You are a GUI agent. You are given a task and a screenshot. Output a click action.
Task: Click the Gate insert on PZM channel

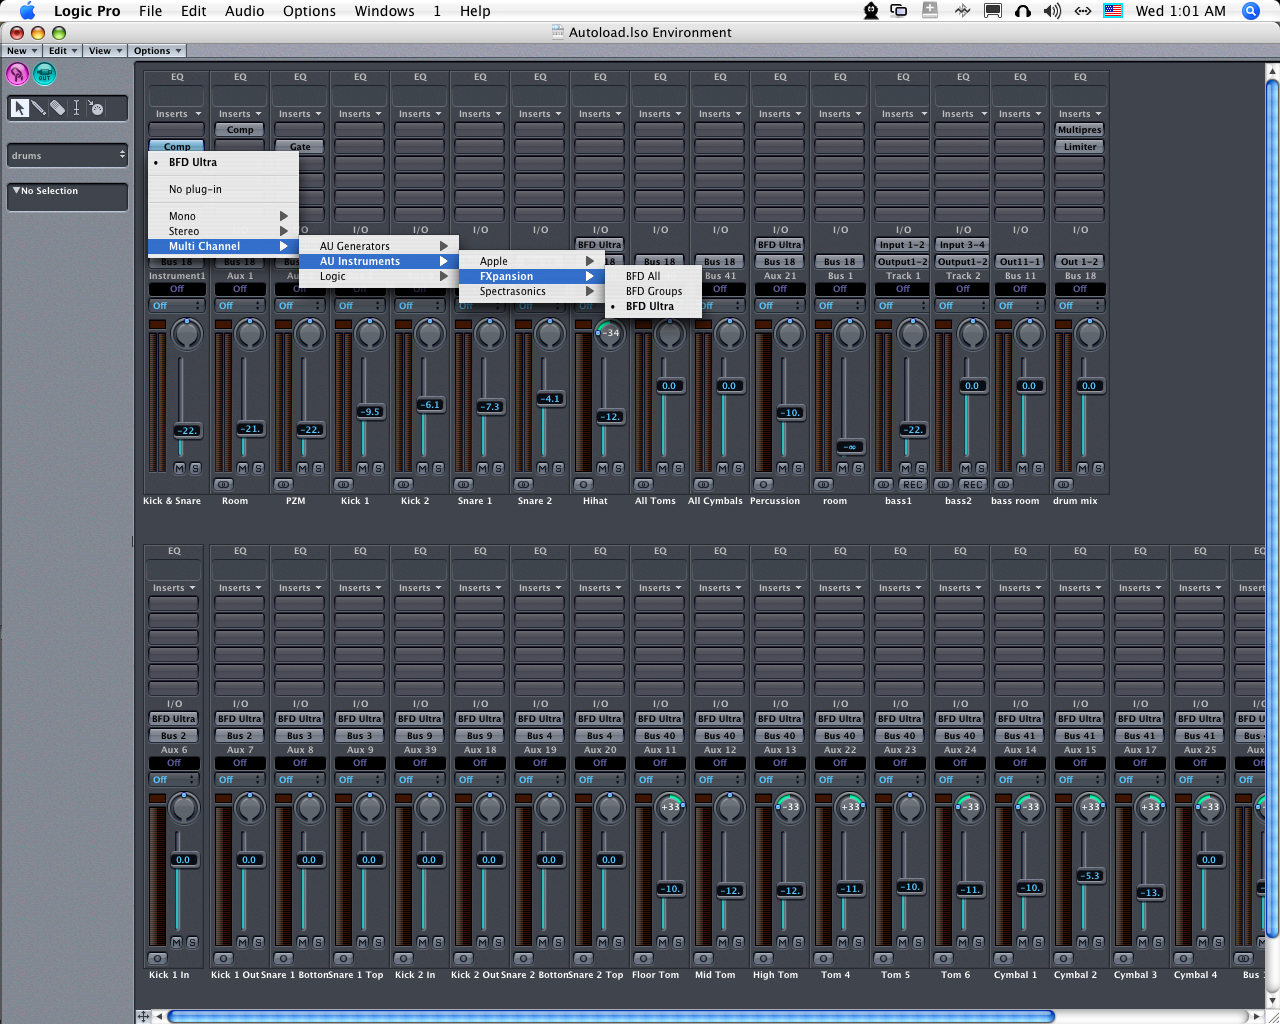pyautogui.click(x=300, y=146)
